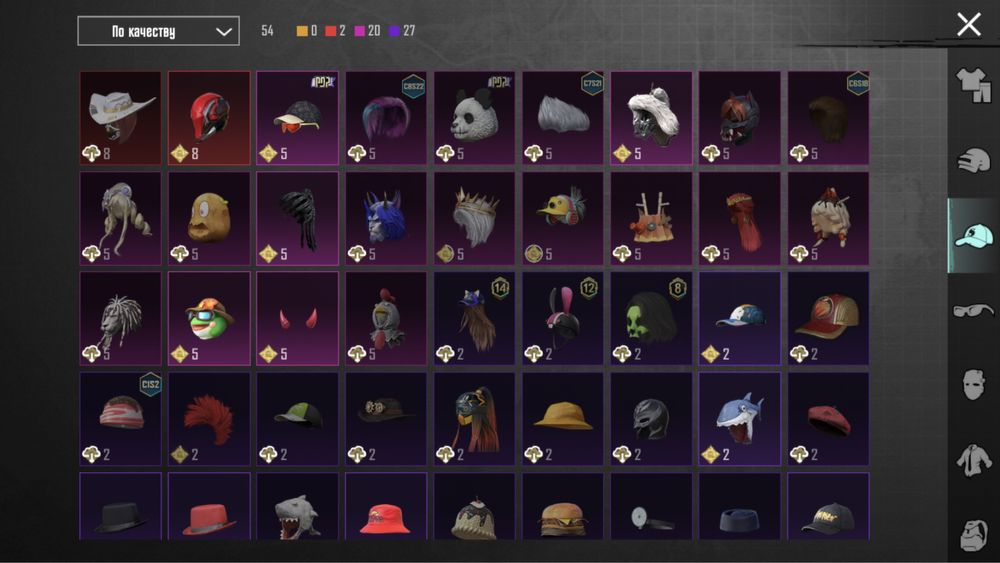Choose the panda head mask
Image resolution: width=1000 pixels, height=563 pixels.
coord(474,118)
